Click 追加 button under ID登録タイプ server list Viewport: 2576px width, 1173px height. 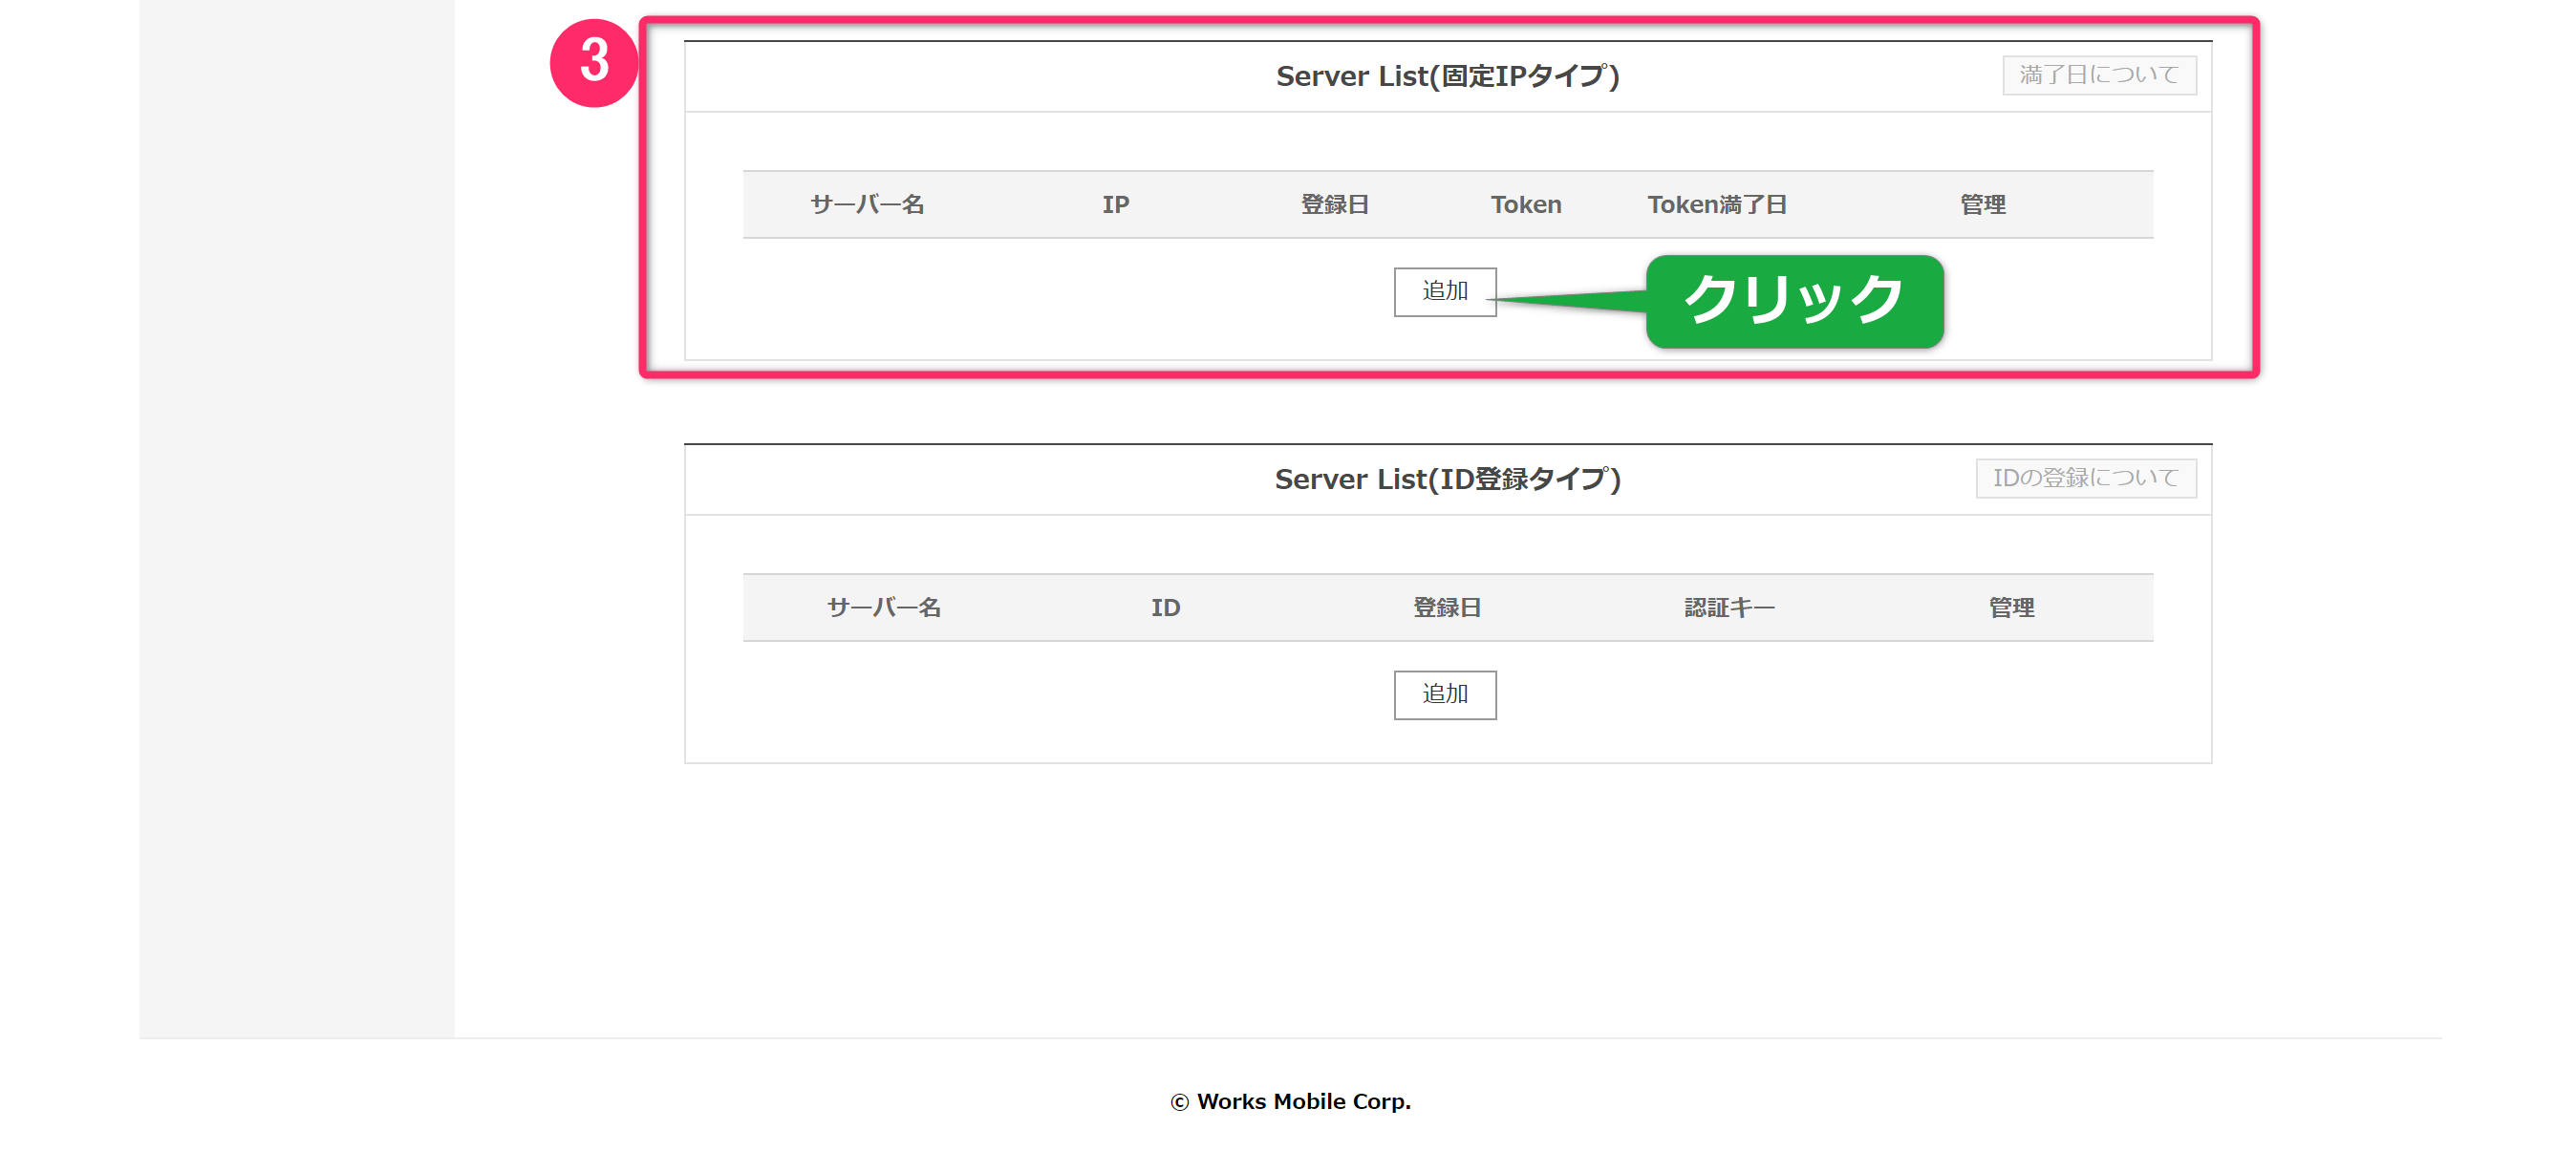pyautogui.click(x=1444, y=695)
